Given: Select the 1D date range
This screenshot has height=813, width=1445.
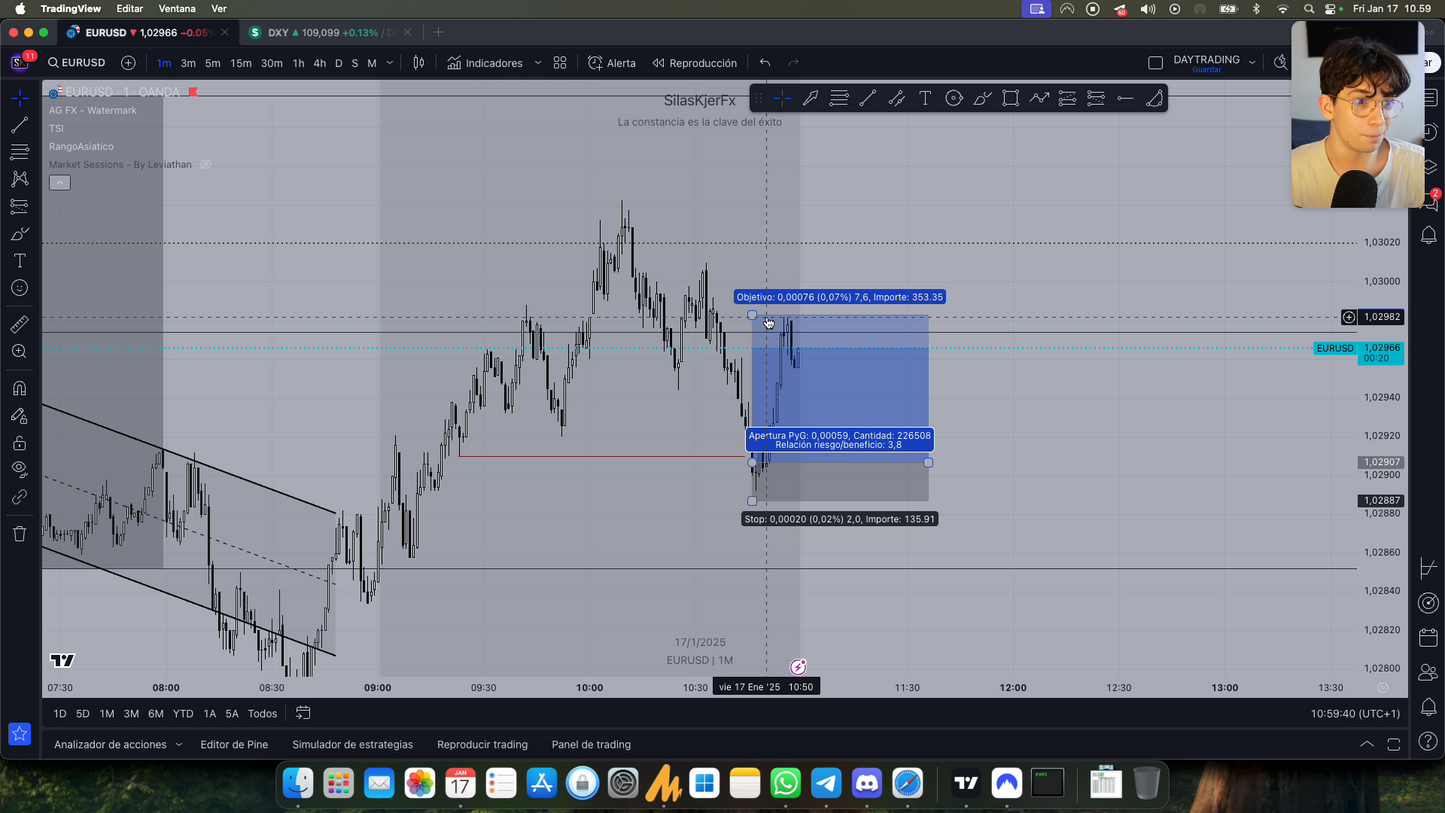Looking at the screenshot, I should pos(59,714).
